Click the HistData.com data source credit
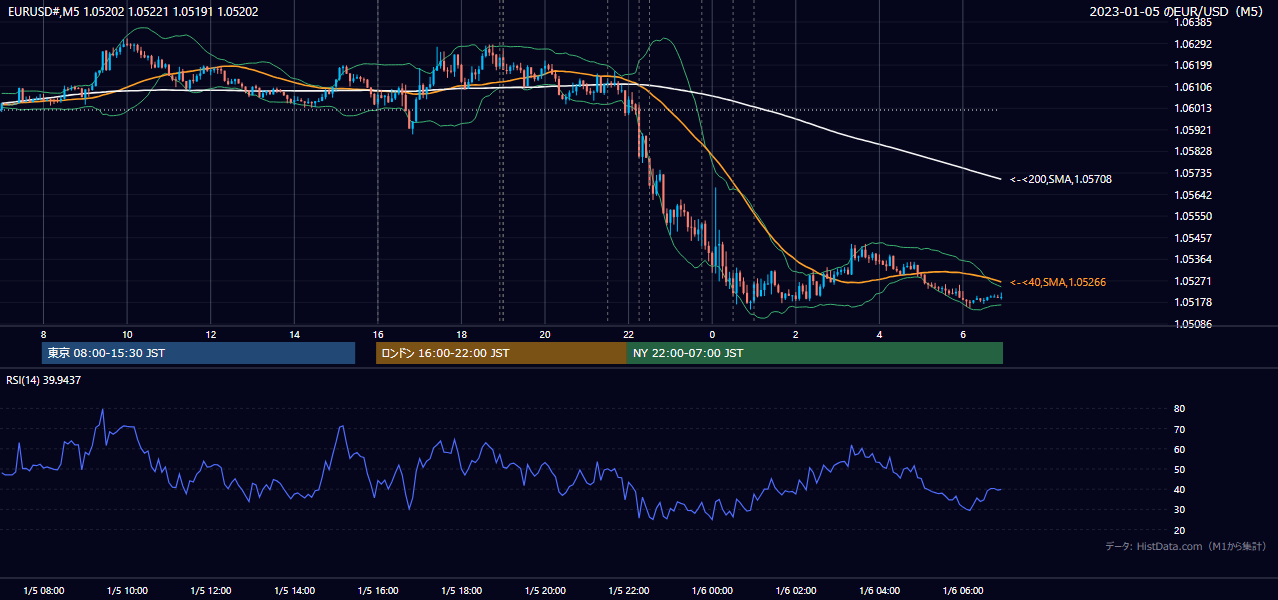Viewport: 1278px width, 600px height. pyautogui.click(x=1185, y=546)
